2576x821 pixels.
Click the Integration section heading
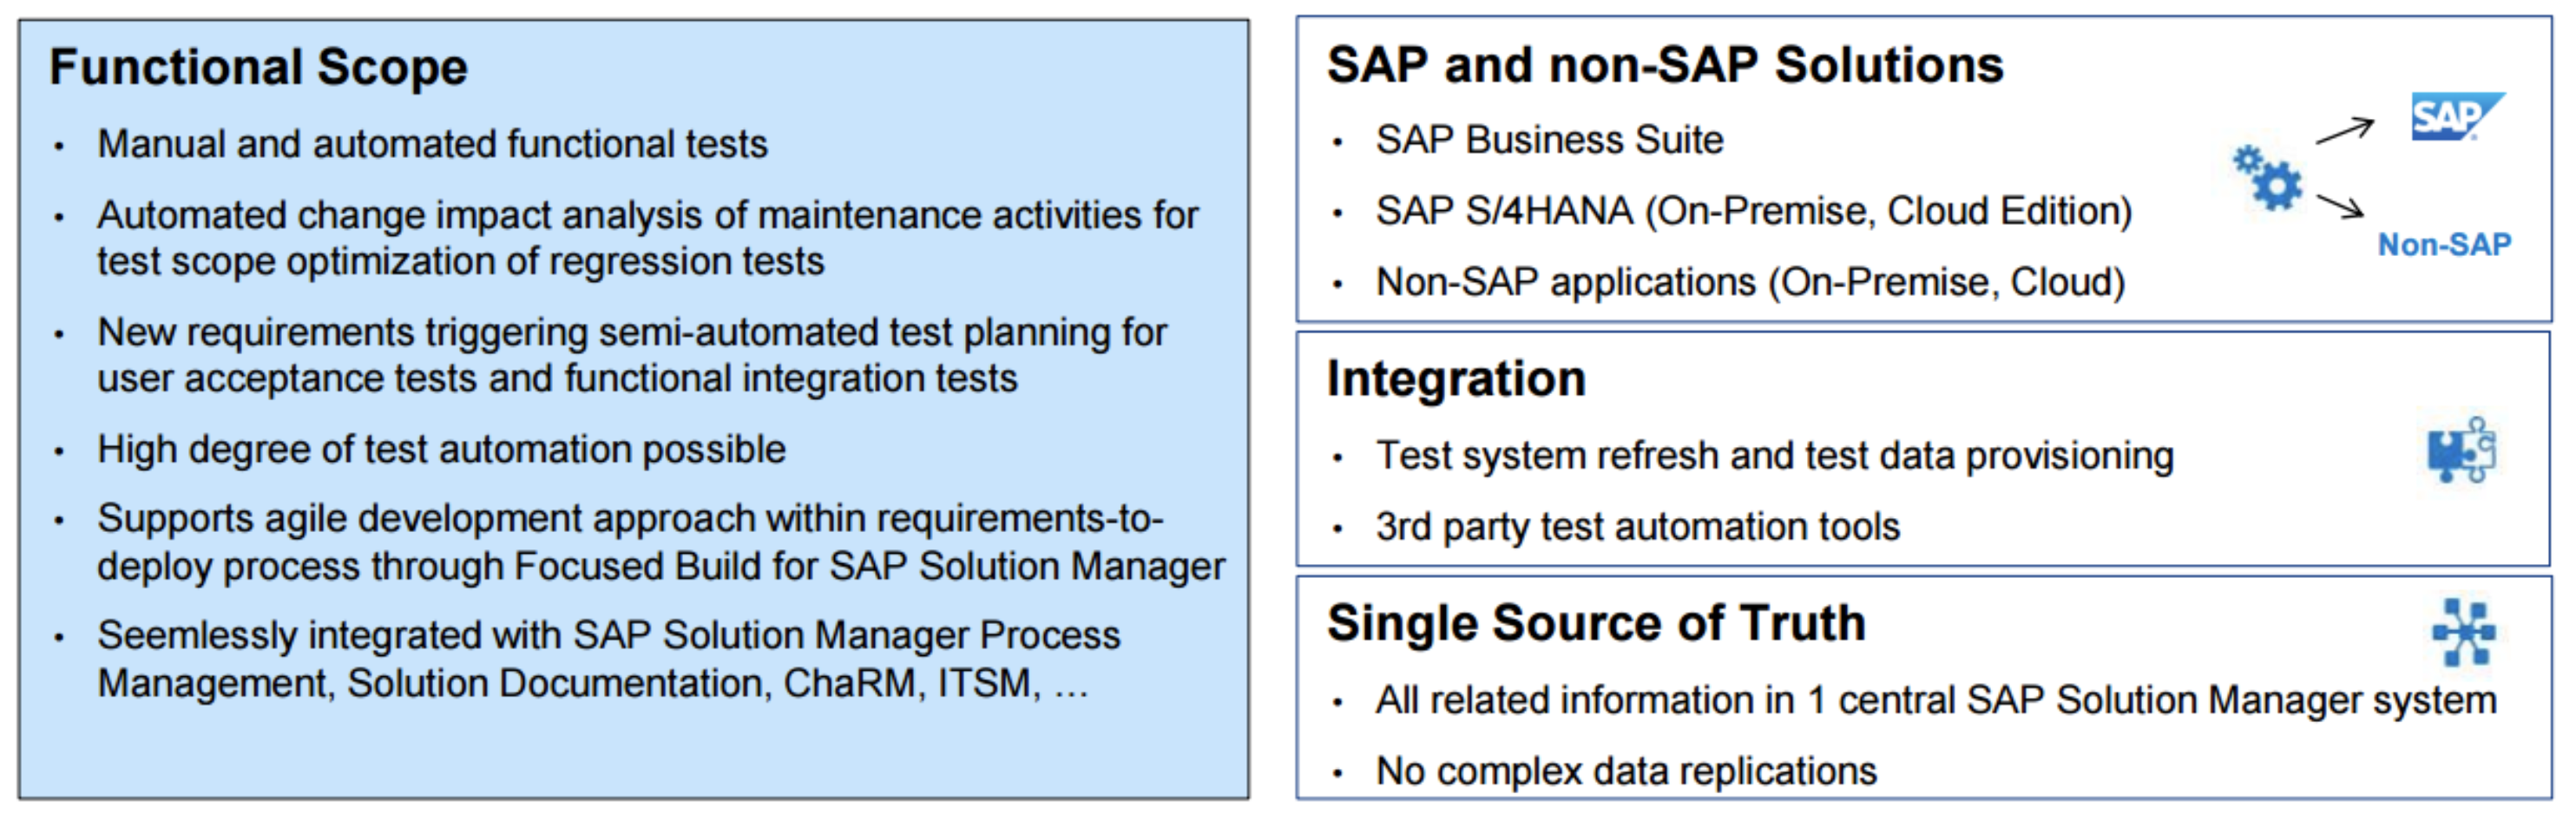tap(1456, 380)
